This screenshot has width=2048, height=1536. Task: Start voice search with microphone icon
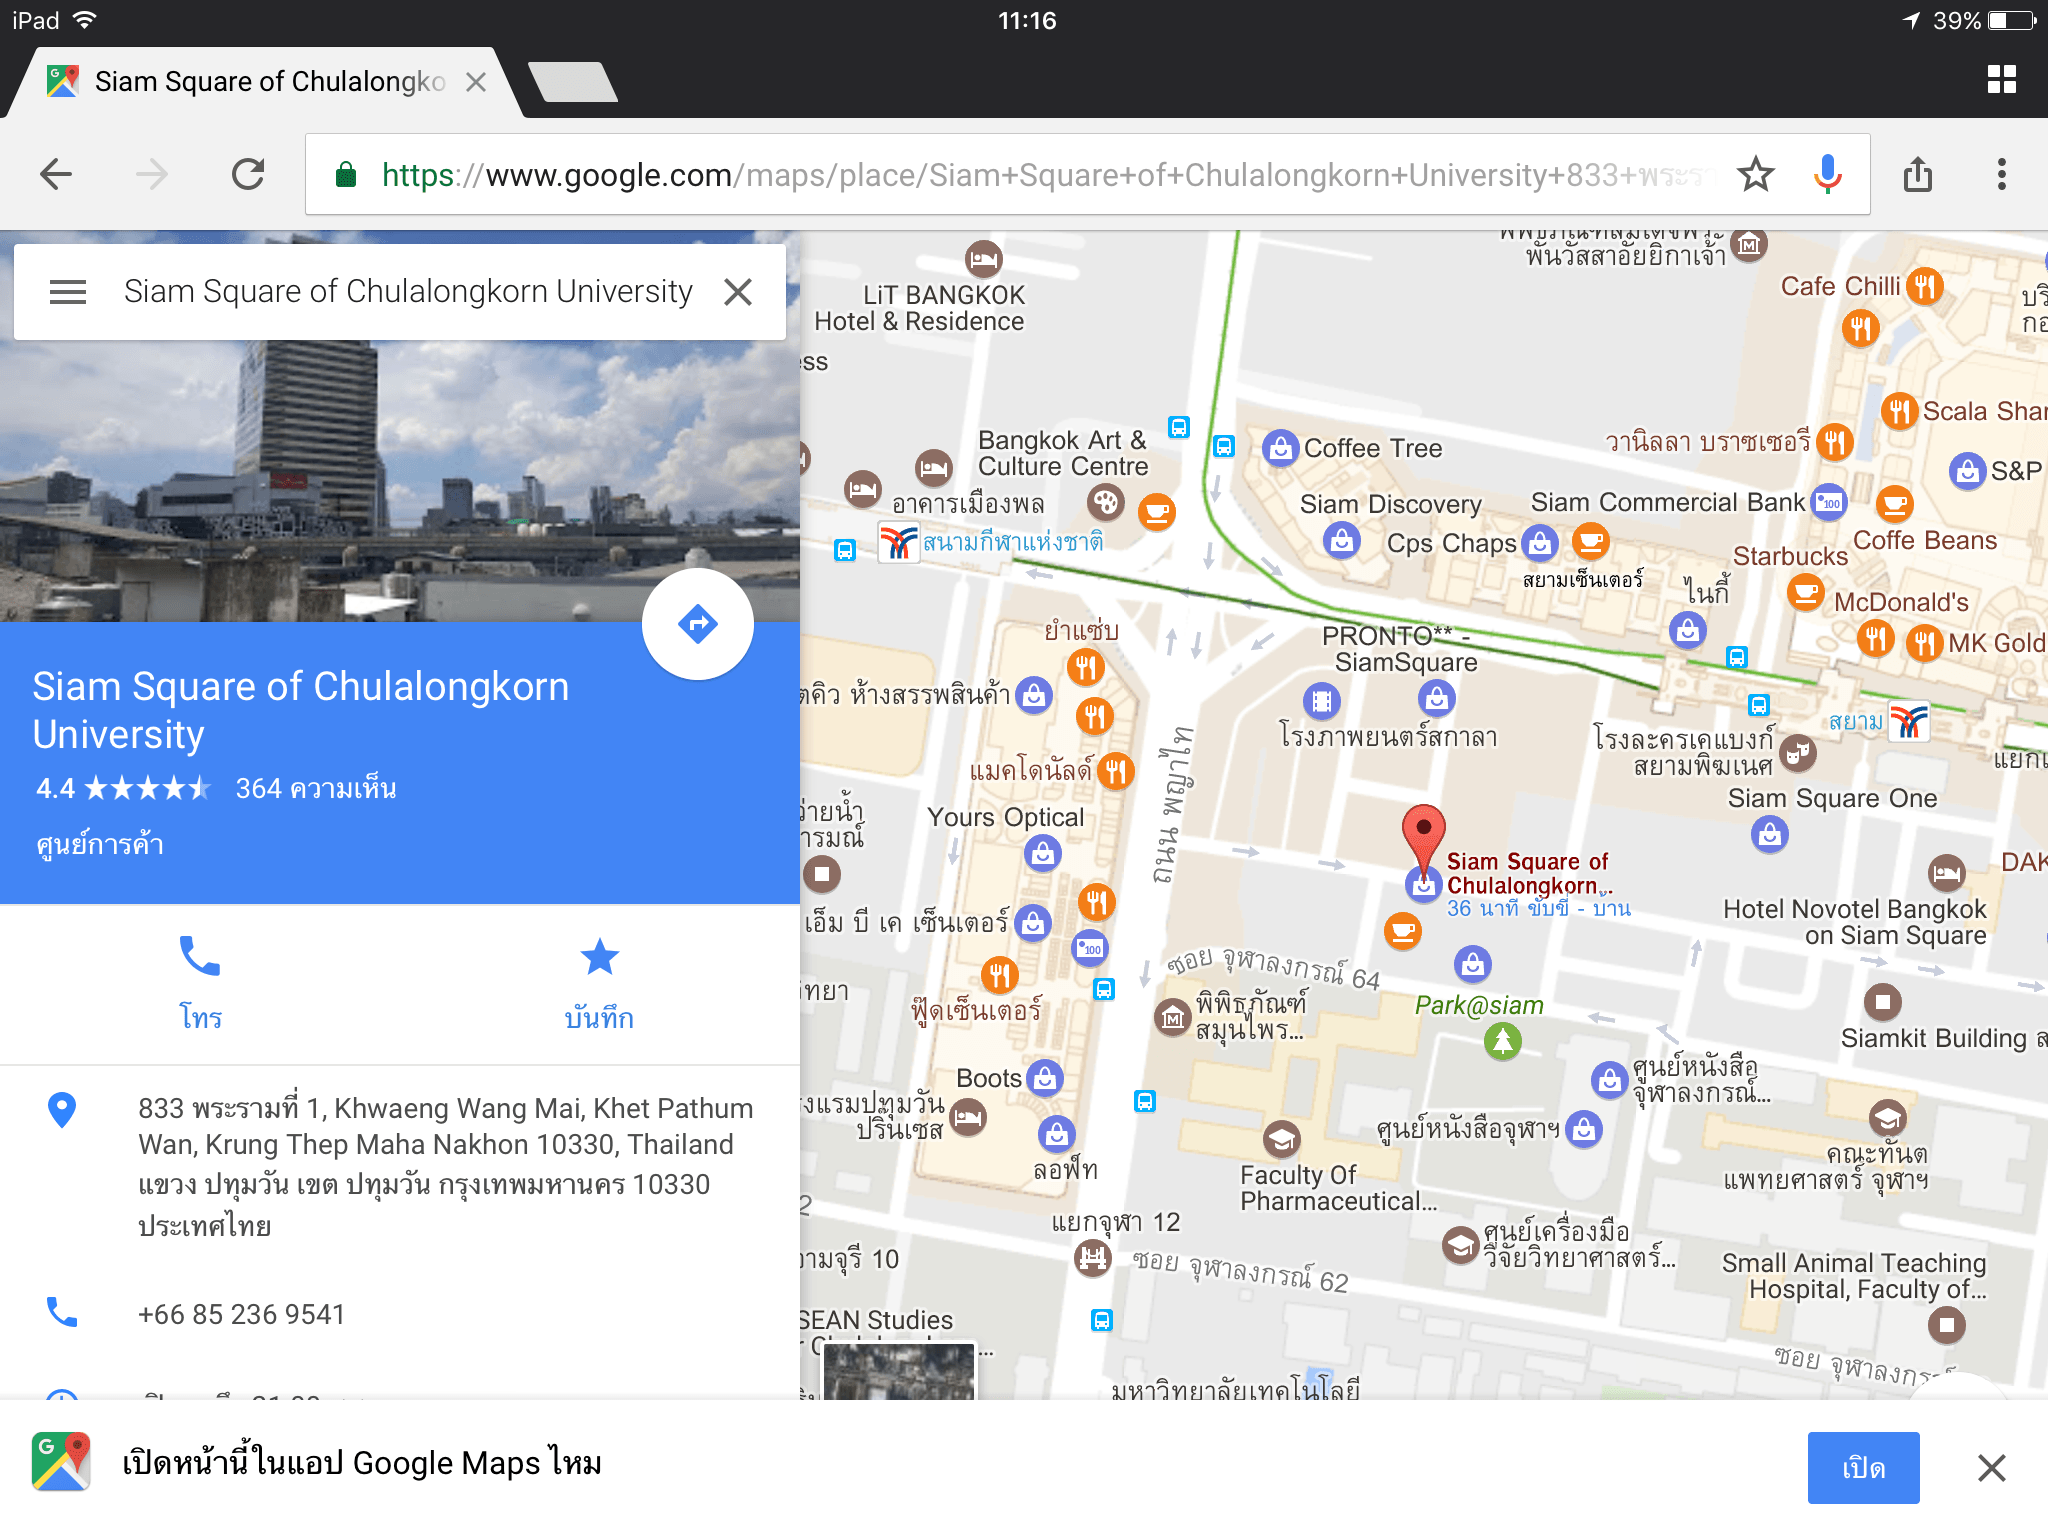point(1827,175)
